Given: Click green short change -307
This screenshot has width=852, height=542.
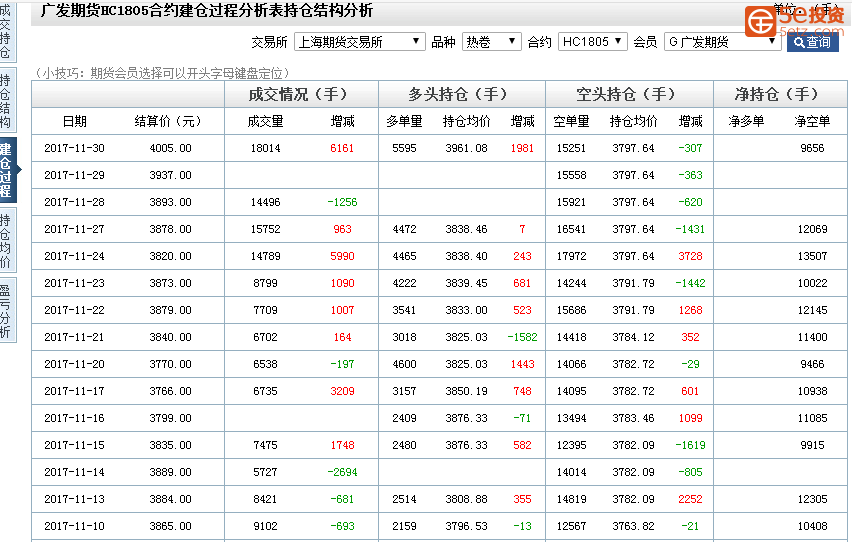Looking at the screenshot, I should [x=690, y=148].
